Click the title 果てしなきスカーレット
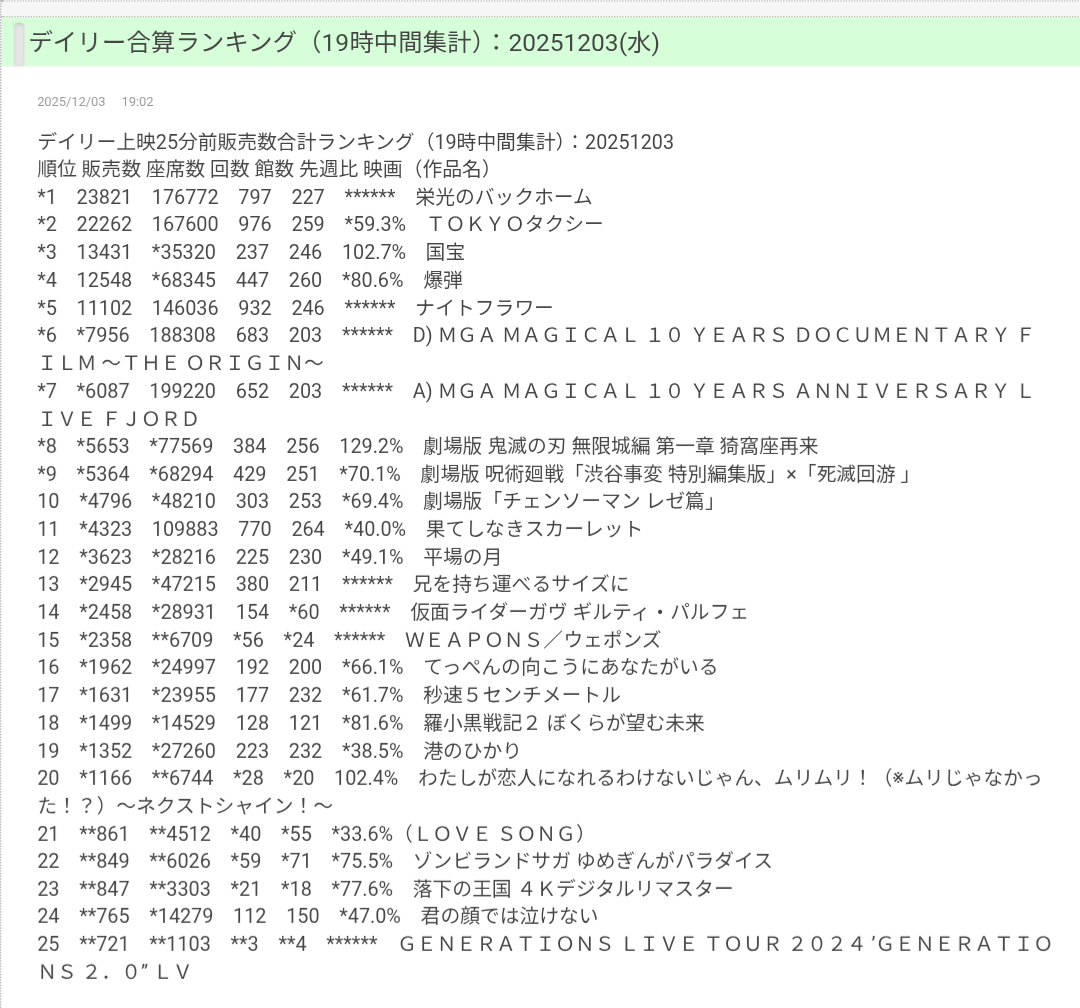 click(533, 529)
